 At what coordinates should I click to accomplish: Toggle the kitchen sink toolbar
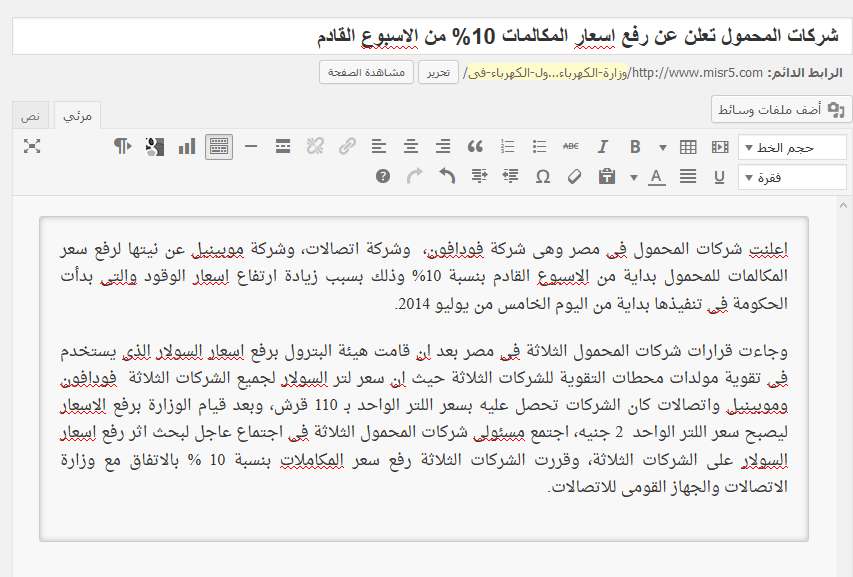point(219,147)
